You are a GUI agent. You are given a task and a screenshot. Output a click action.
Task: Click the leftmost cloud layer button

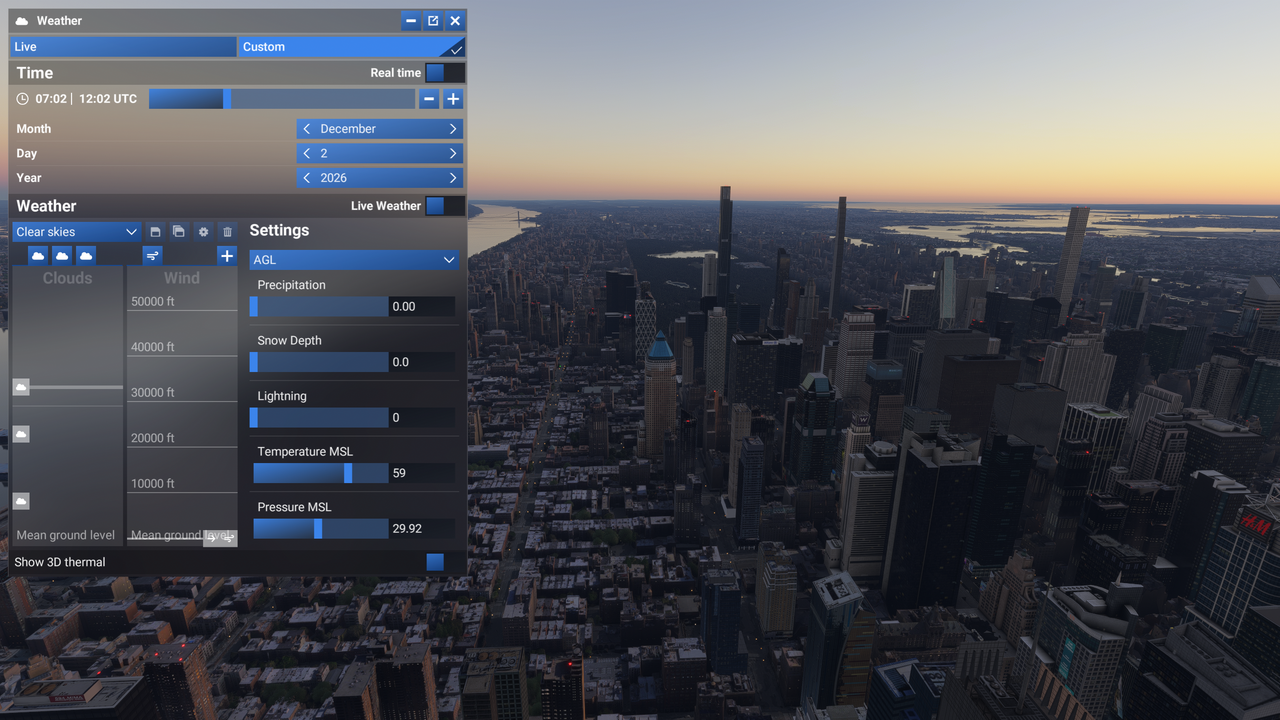[x=38, y=256]
